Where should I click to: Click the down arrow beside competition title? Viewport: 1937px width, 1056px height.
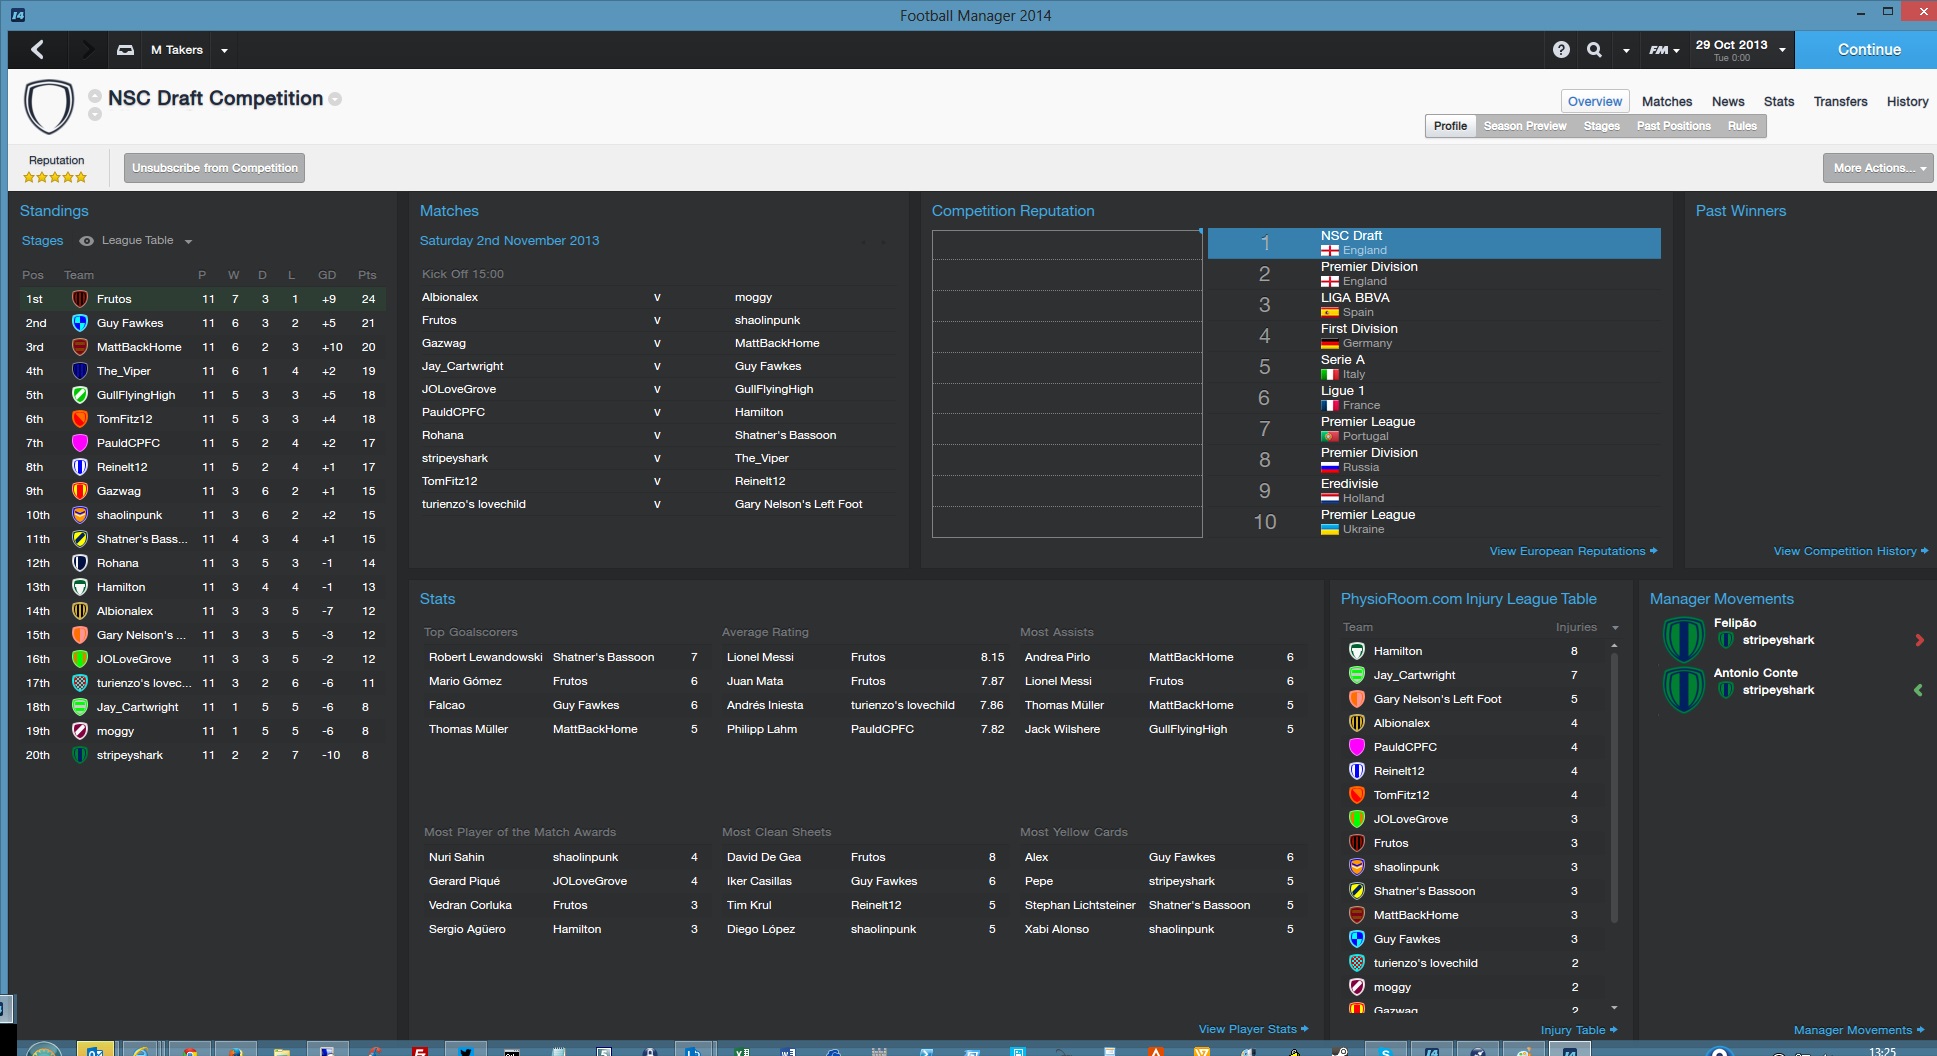pyautogui.click(x=95, y=114)
